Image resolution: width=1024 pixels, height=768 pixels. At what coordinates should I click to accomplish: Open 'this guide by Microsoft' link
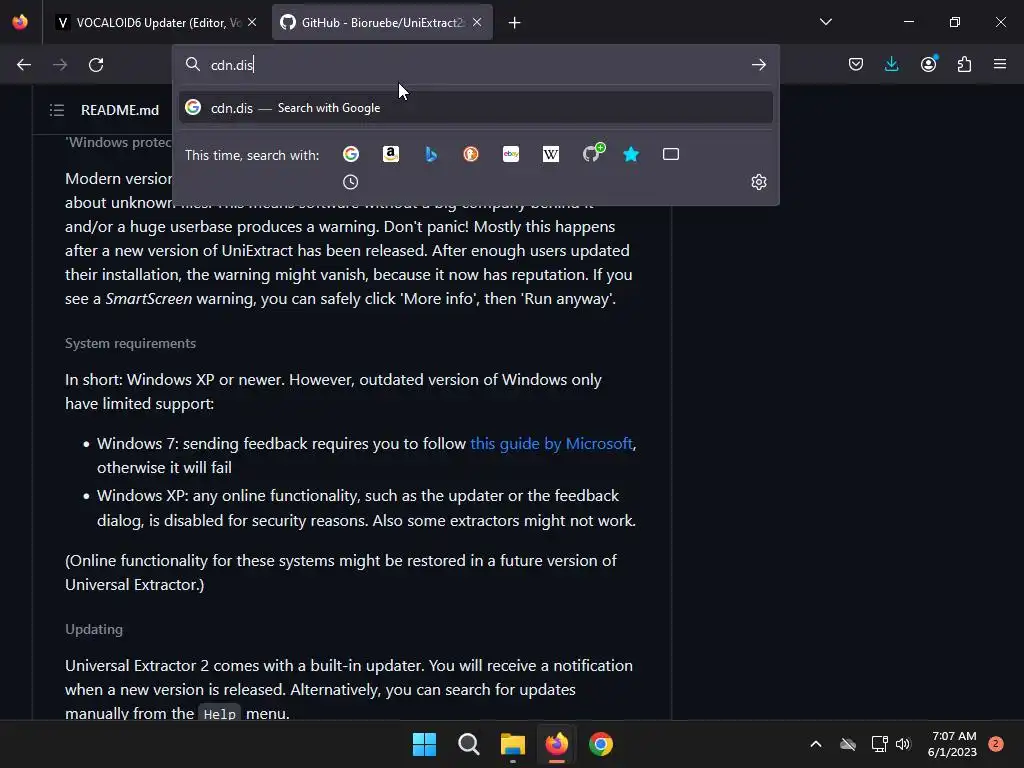pos(551,443)
